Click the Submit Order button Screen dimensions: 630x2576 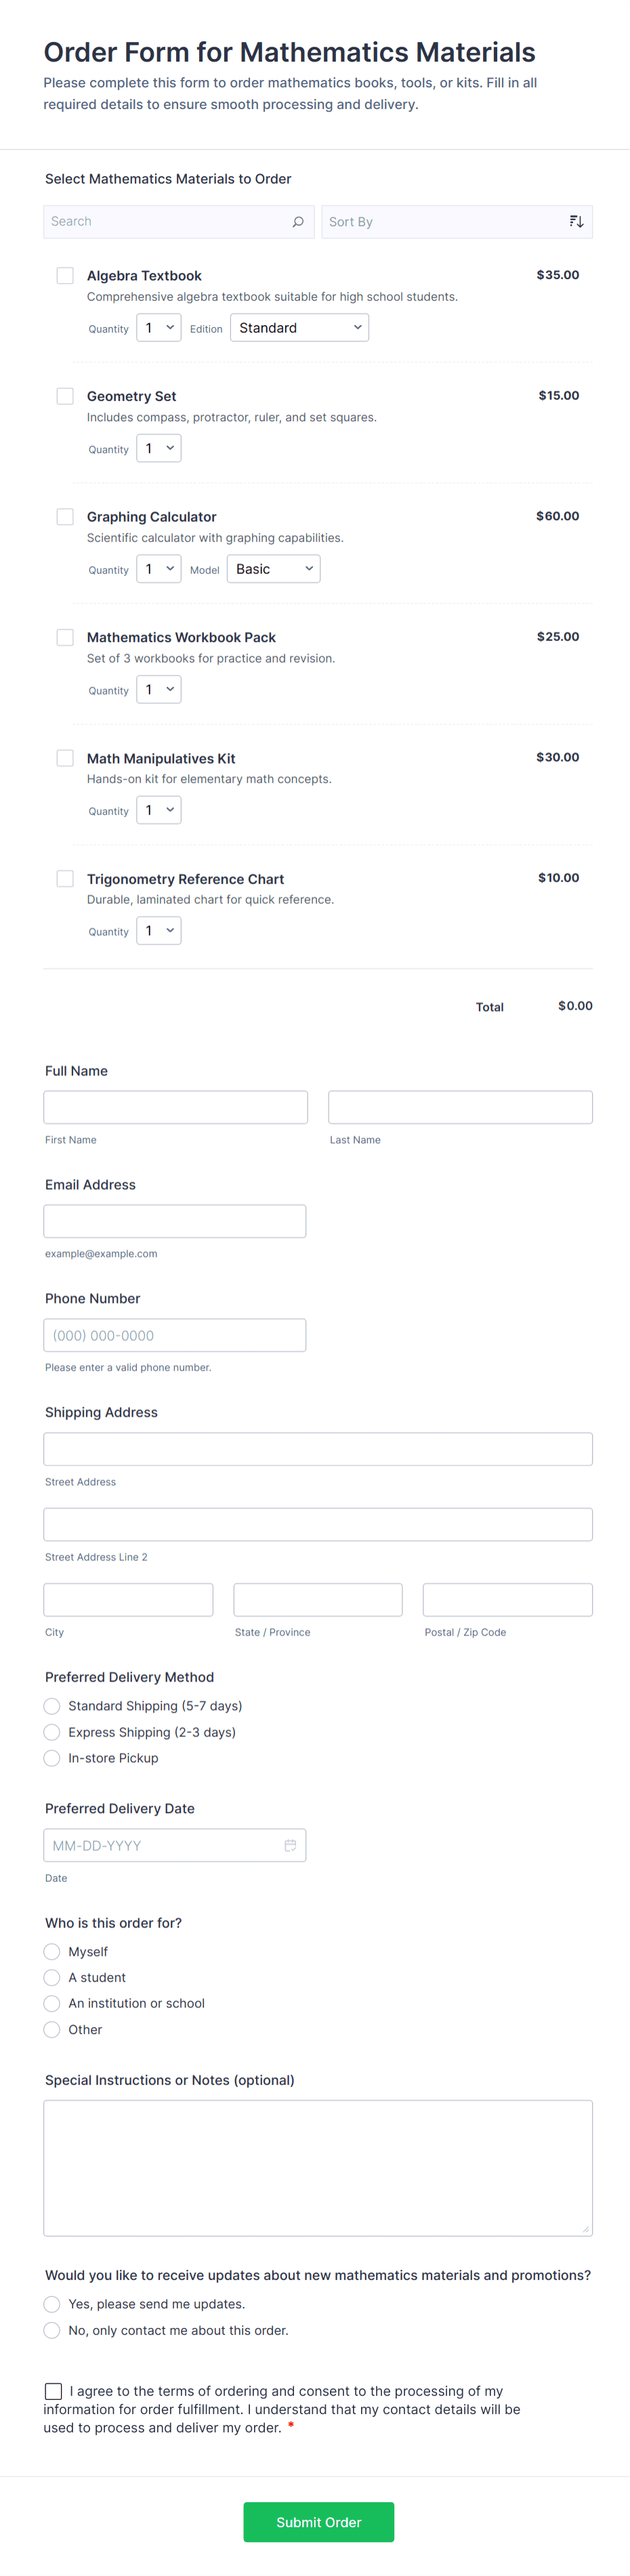click(318, 2521)
